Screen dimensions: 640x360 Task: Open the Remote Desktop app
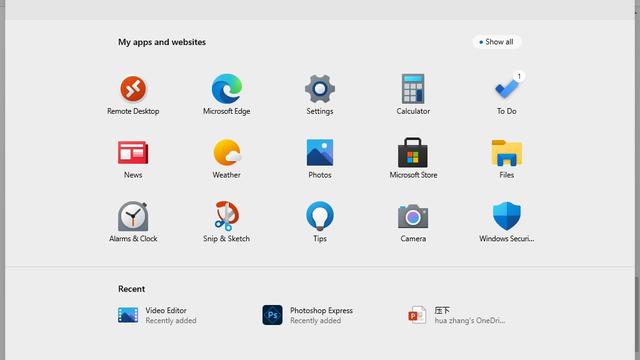[x=133, y=95]
